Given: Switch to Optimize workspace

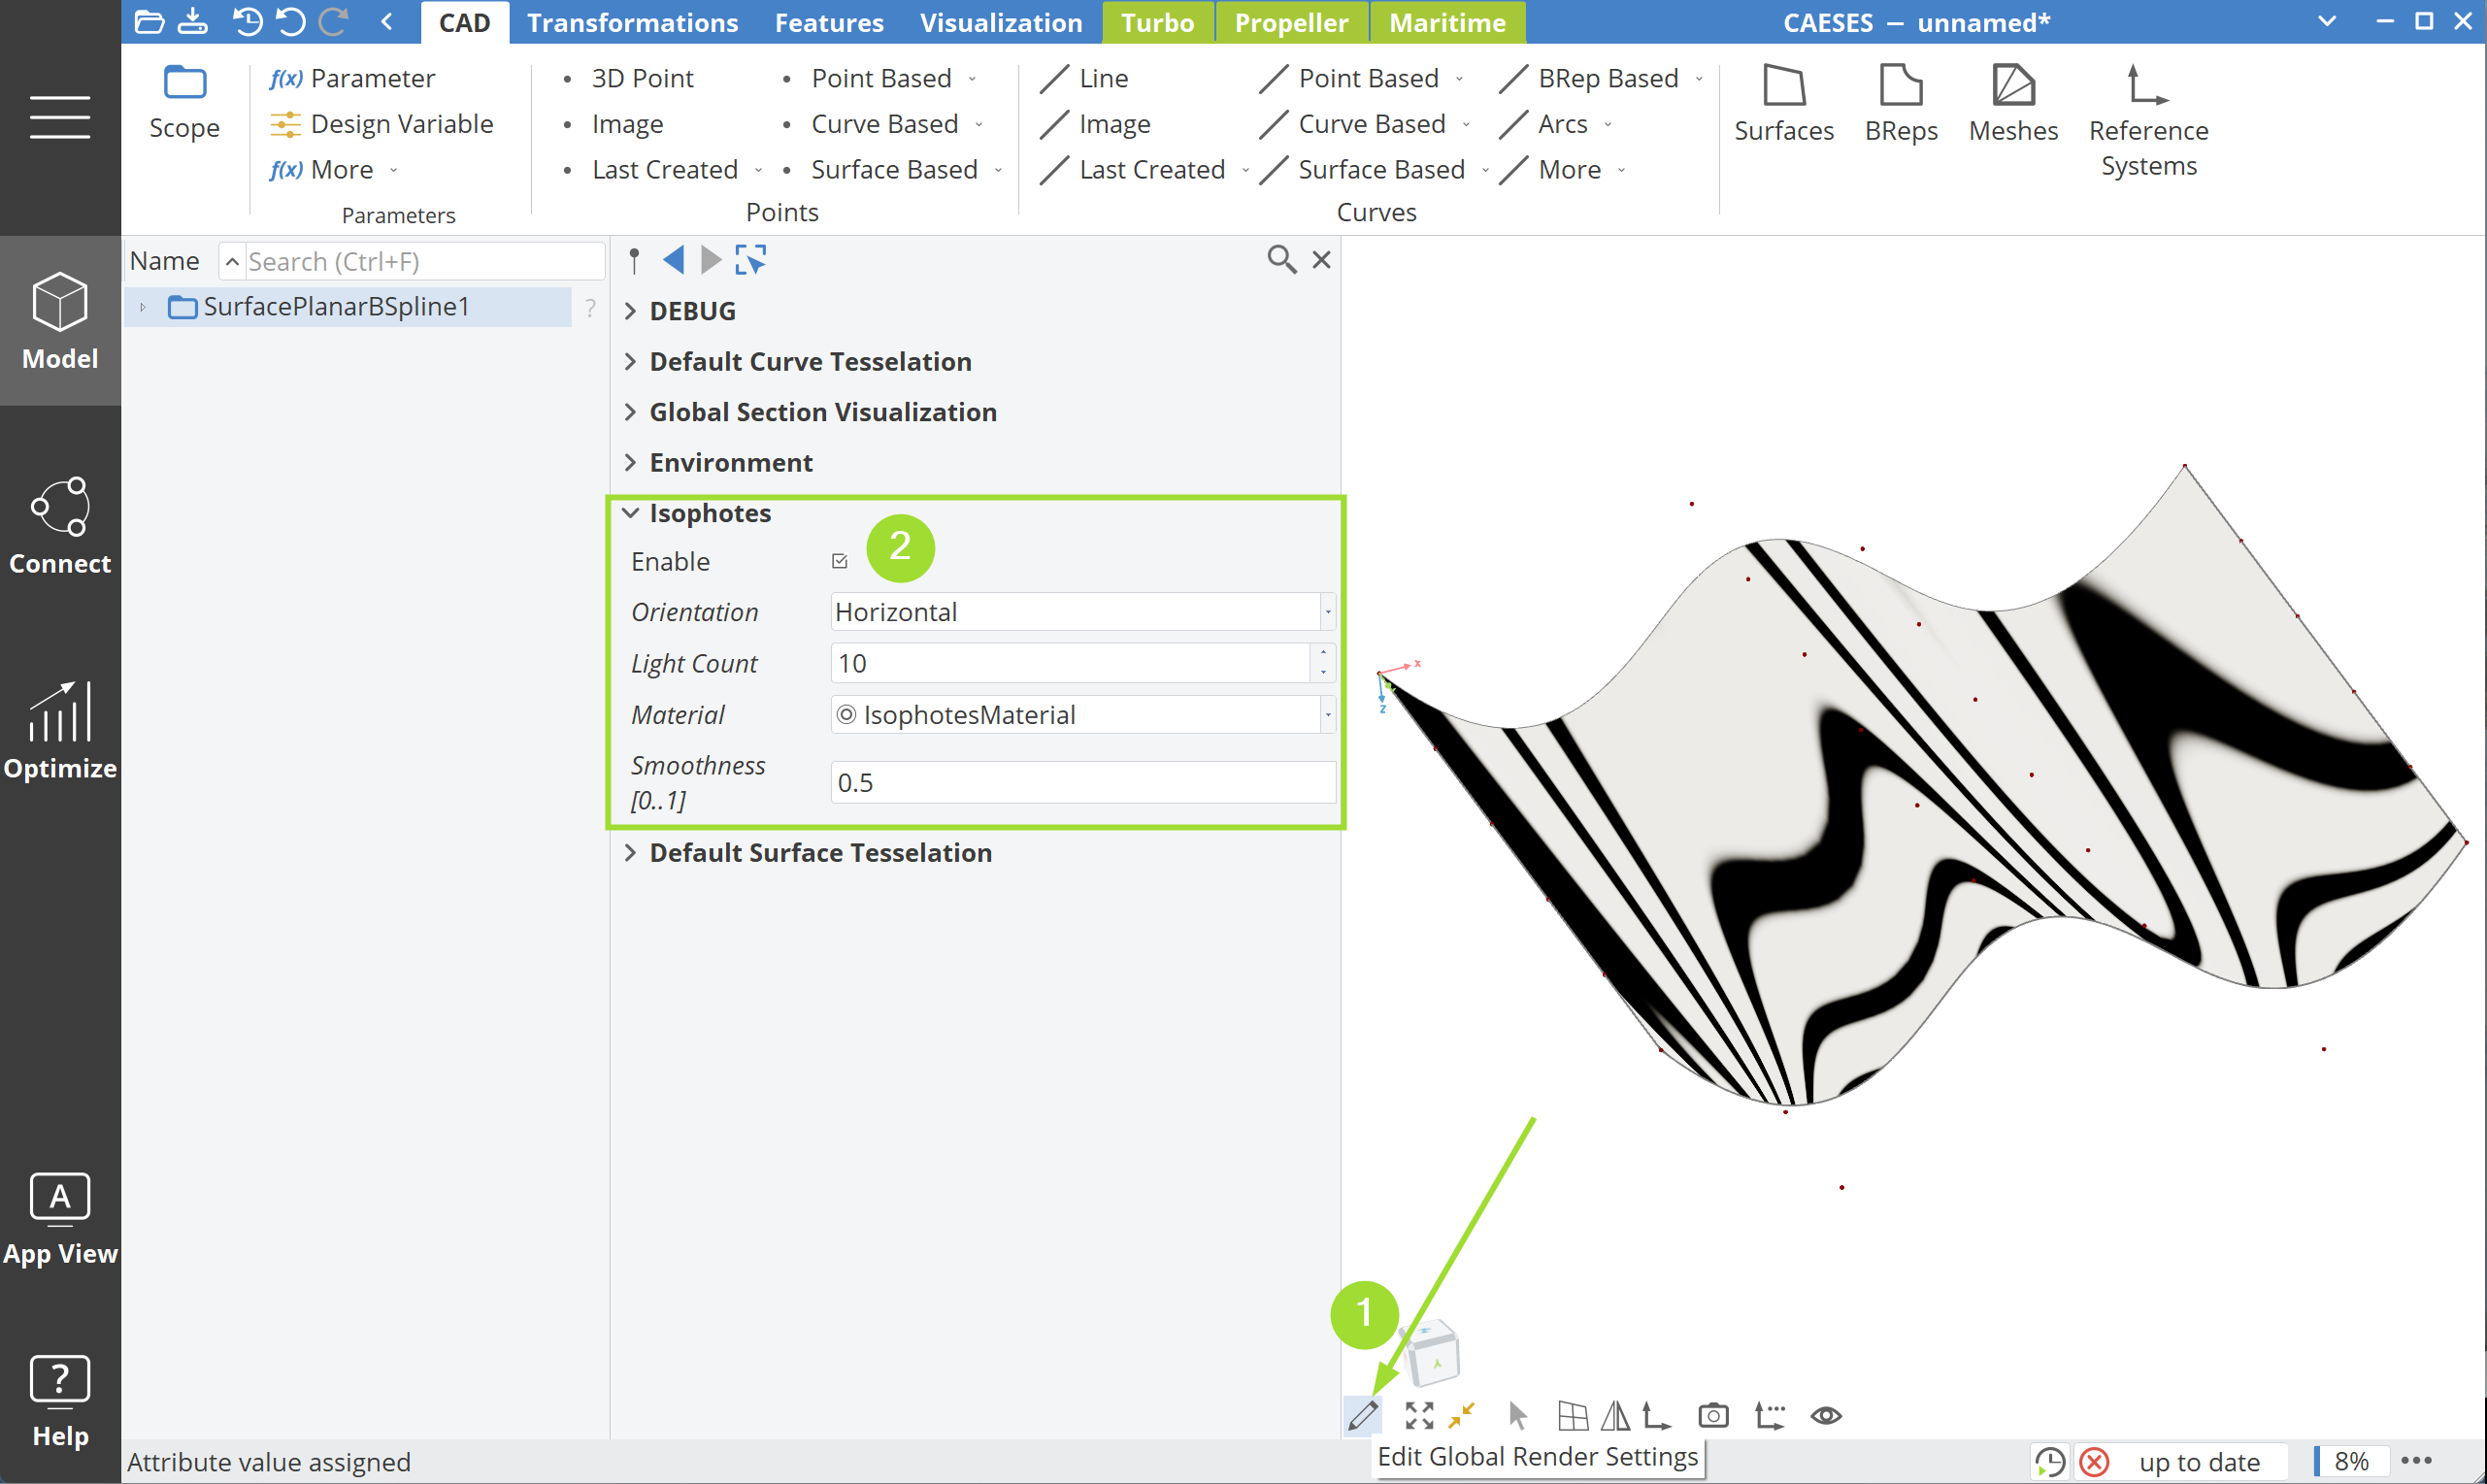Looking at the screenshot, I should [60, 730].
